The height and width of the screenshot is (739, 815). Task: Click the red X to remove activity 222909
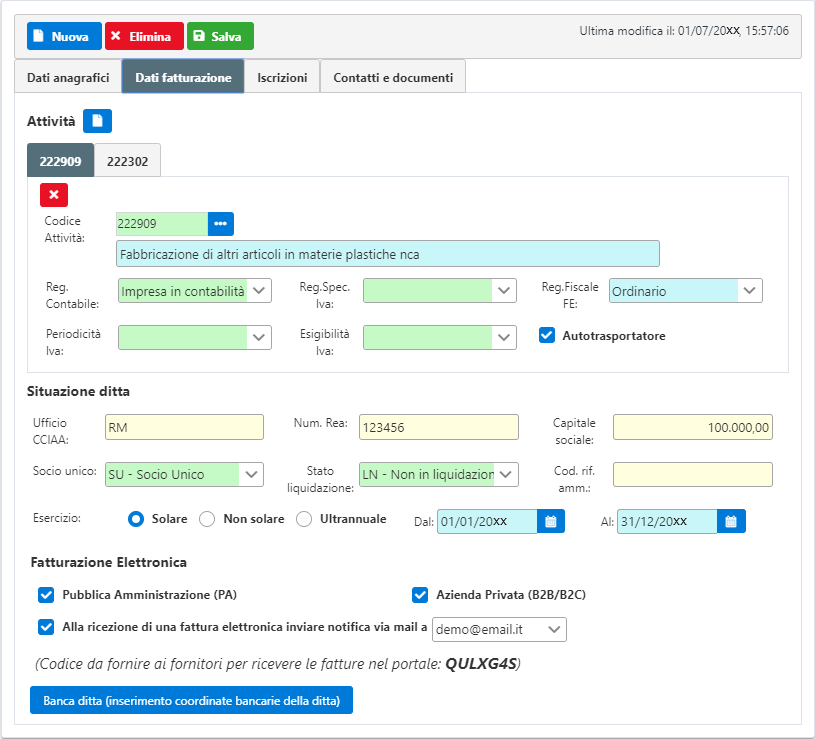tap(54, 195)
